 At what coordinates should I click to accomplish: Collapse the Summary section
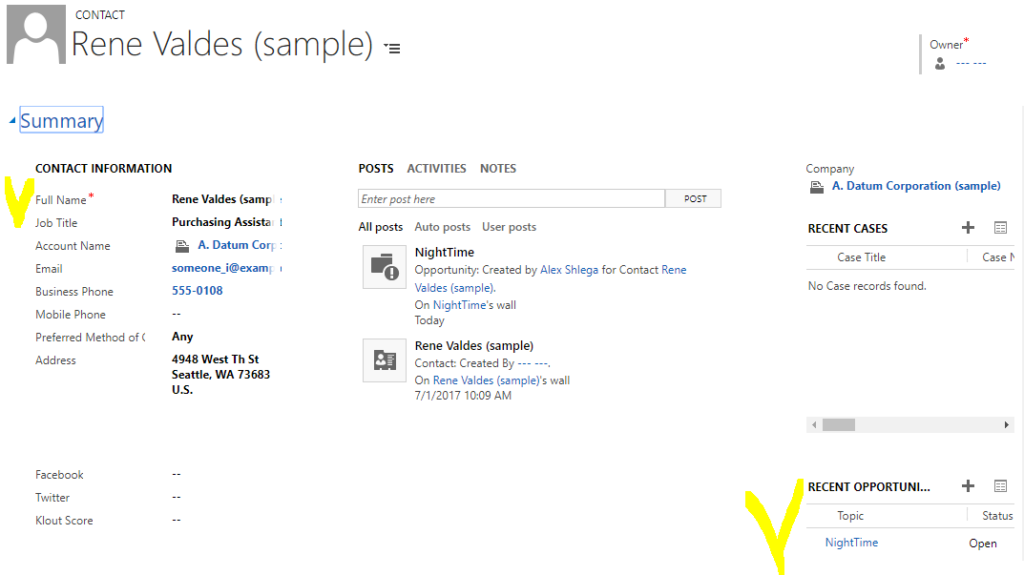[13, 121]
